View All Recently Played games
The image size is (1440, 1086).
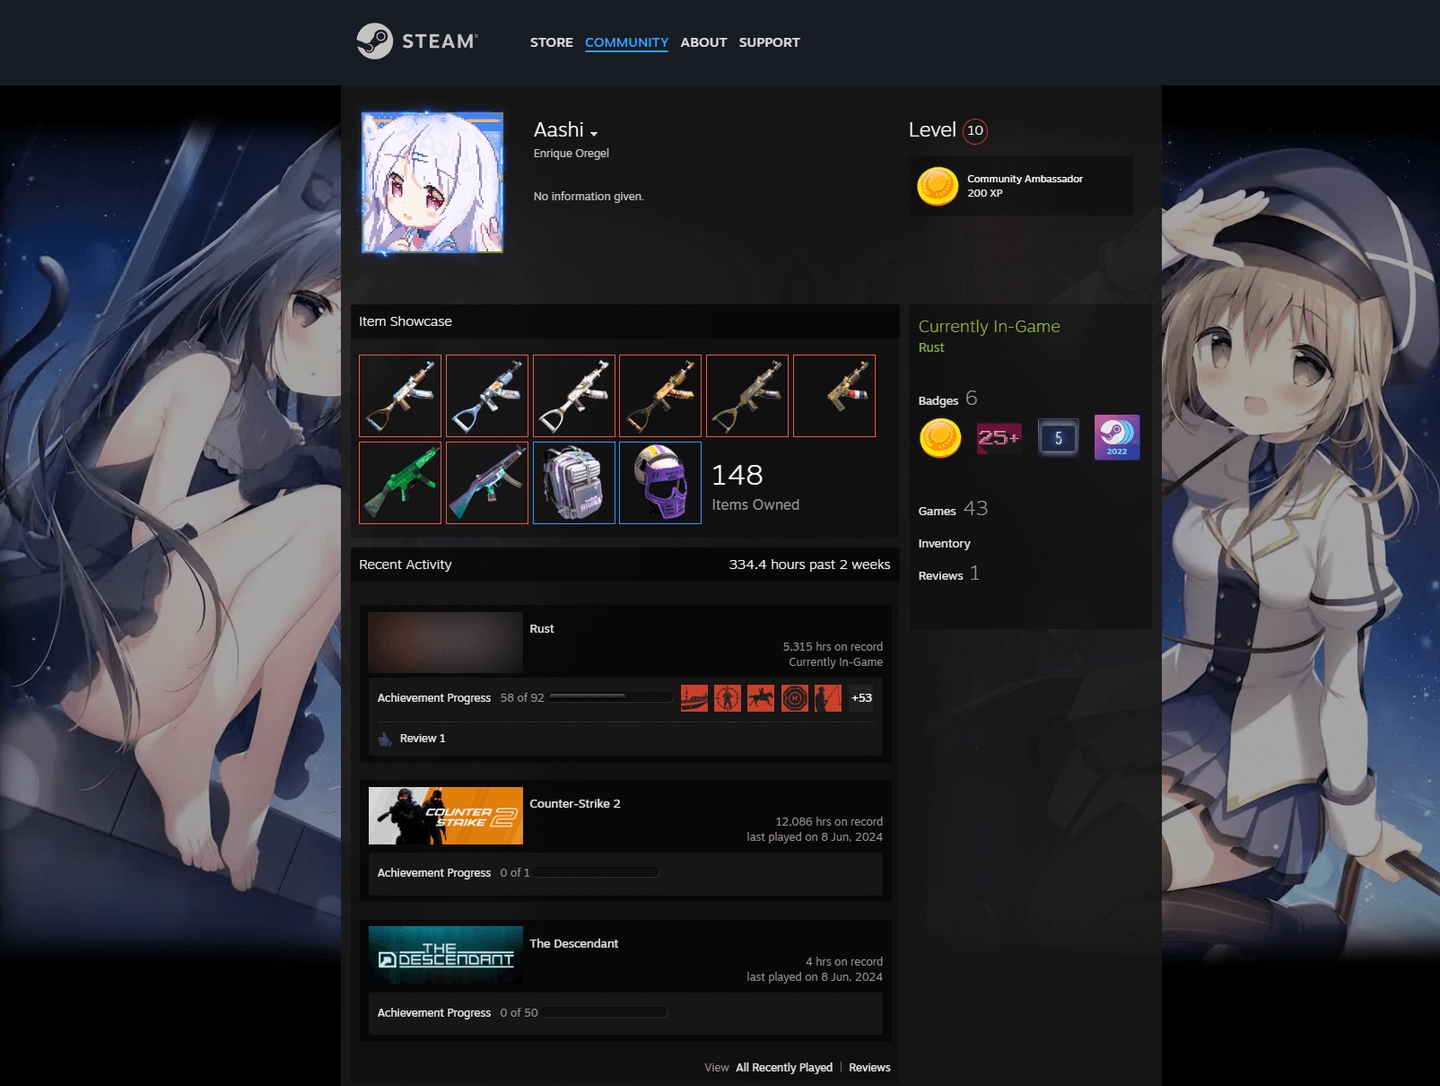[784, 1068]
